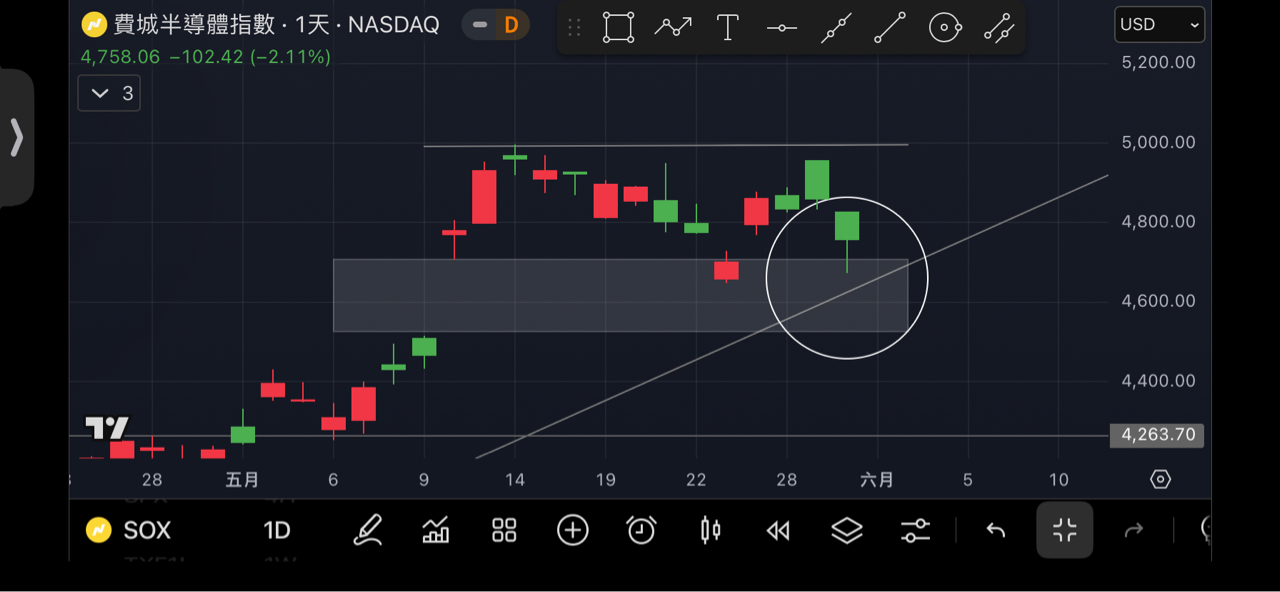Tap the 五月 time axis label
1280x592 pixels.
click(x=242, y=480)
